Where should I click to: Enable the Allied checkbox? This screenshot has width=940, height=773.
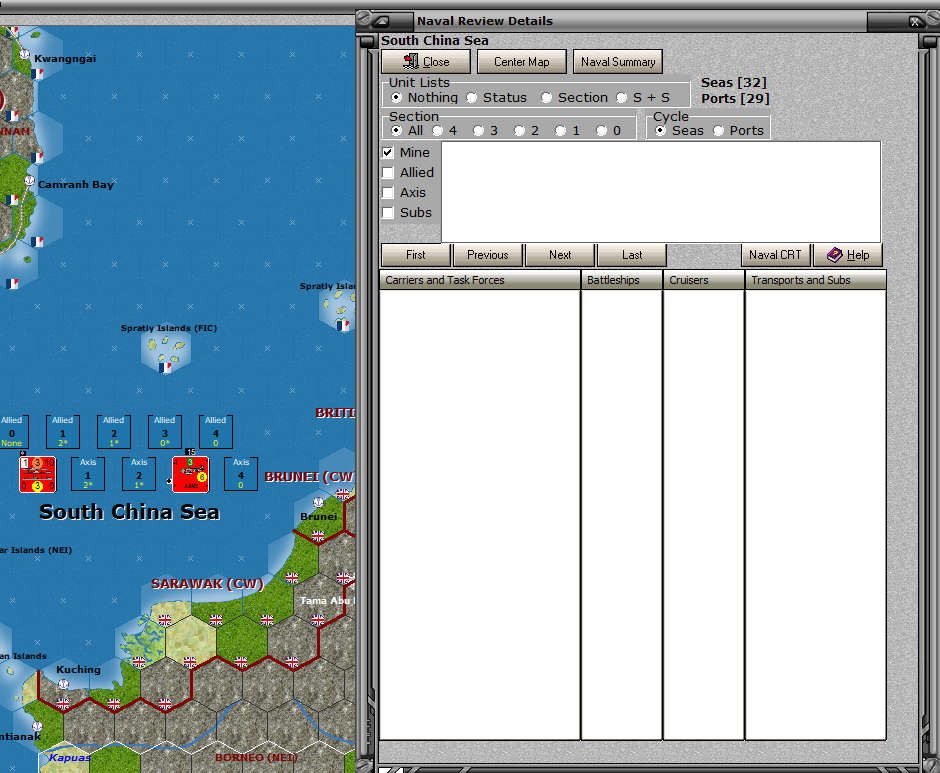click(388, 173)
